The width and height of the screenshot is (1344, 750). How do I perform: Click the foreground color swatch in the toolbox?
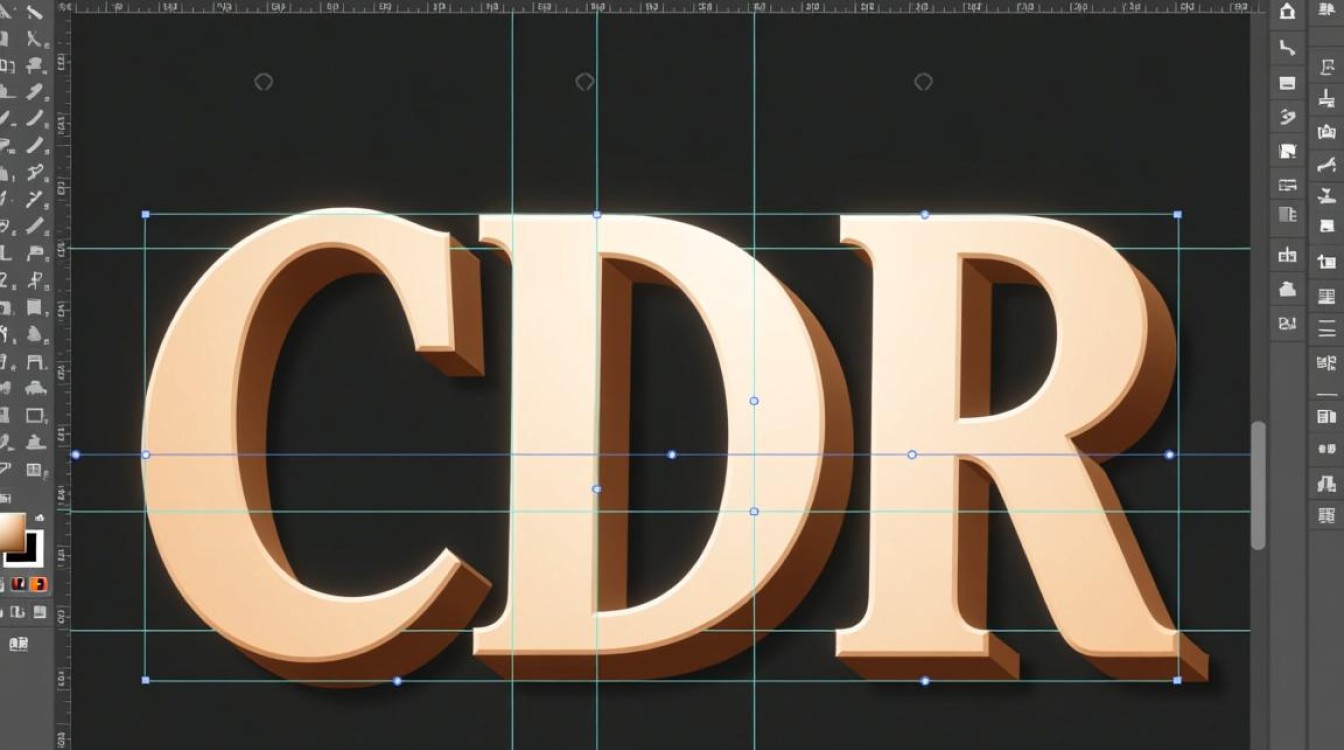coord(12,532)
